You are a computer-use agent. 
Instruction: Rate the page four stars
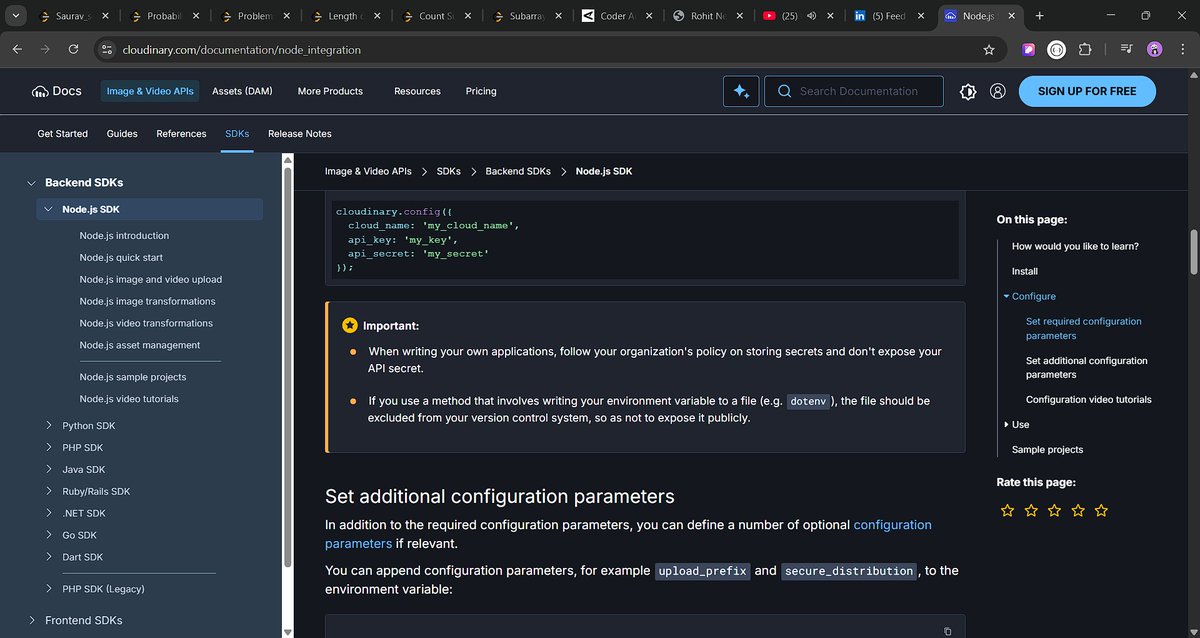pyautogui.click(x=1078, y=510)
